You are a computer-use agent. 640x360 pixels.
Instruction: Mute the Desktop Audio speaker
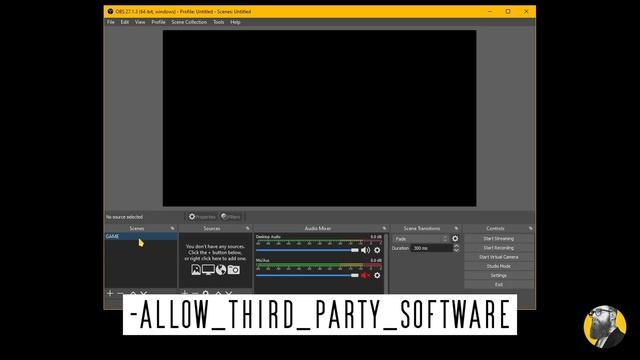[x=365, y=250]
